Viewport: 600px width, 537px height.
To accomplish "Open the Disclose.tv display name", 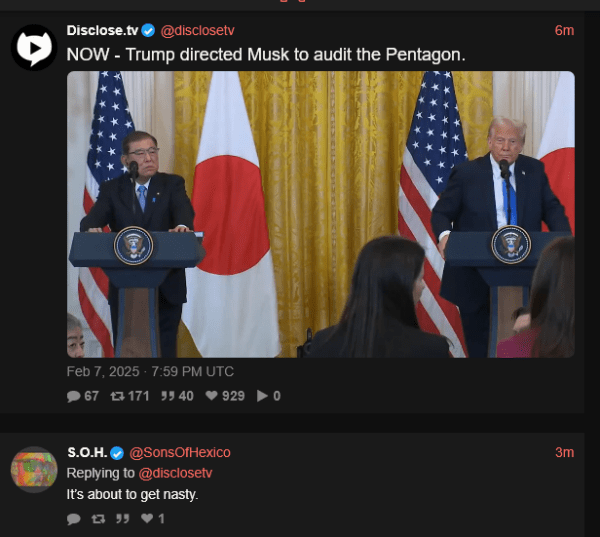I will click(x=102, y=30).
